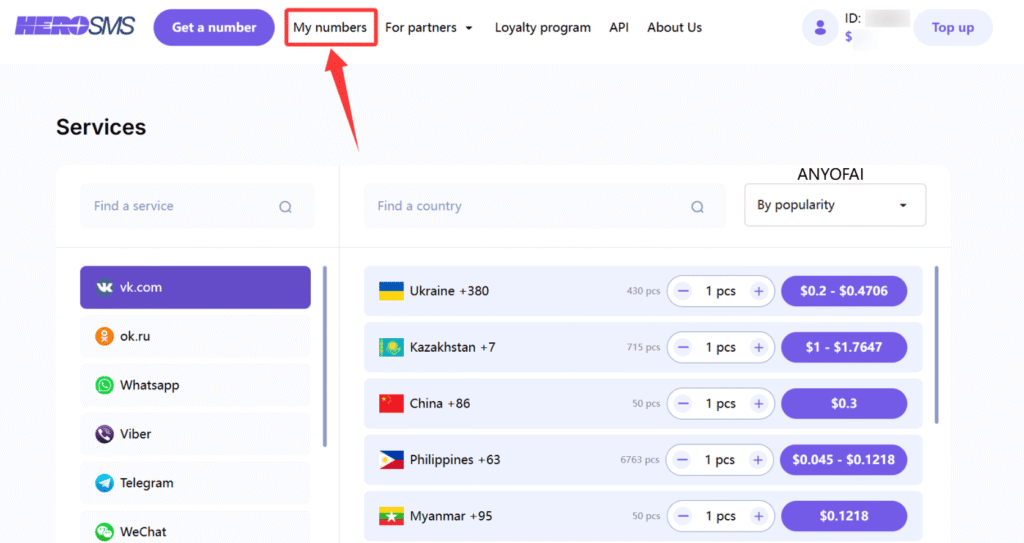Focus the Find a country search field

pos(545,206)
